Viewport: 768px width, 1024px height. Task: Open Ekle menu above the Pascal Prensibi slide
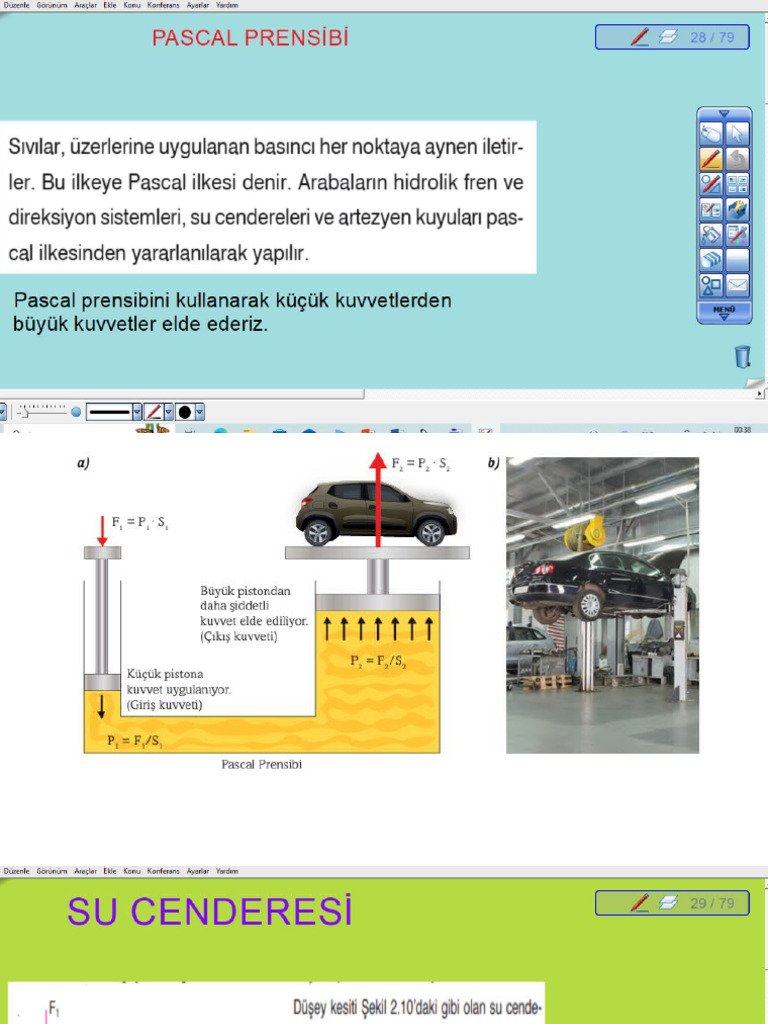point(110,5)
